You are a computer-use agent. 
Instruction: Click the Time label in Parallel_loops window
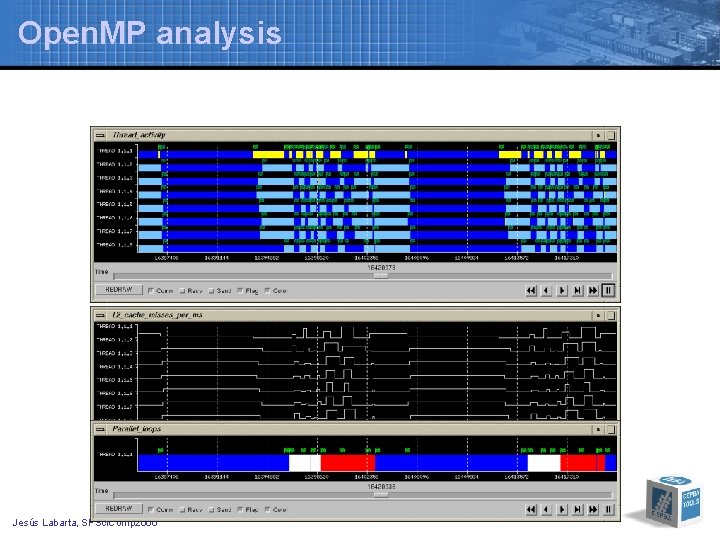click(101, 491)
